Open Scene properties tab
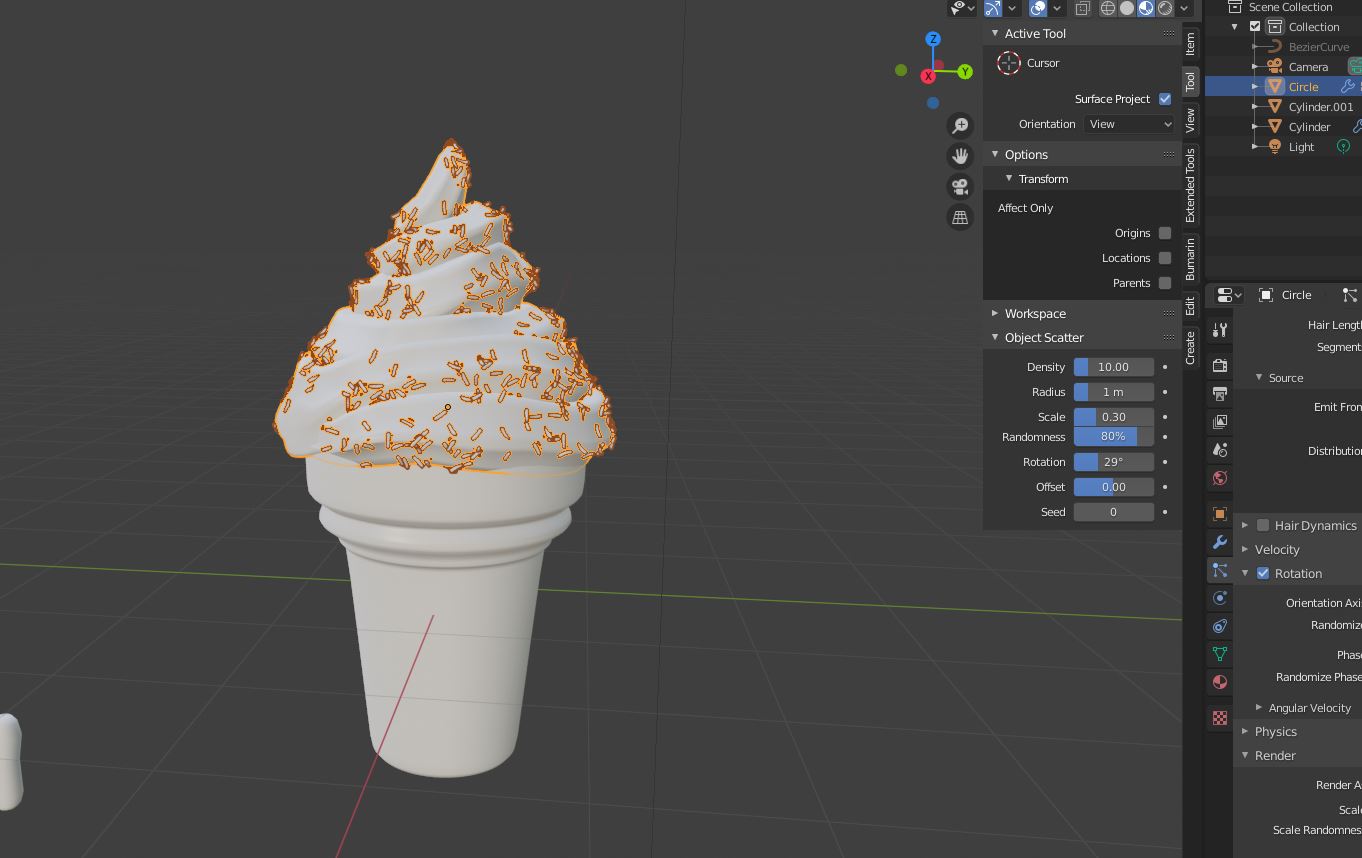This screenshot has width=1362, height=858. click(x=1220, y=450)
